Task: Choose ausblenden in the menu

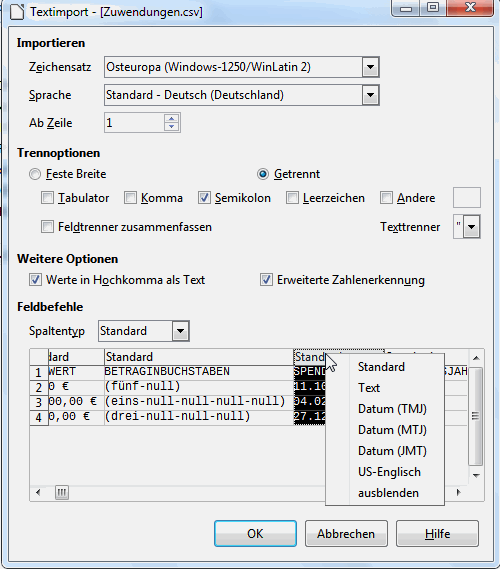Action: (x=388, y=493)
